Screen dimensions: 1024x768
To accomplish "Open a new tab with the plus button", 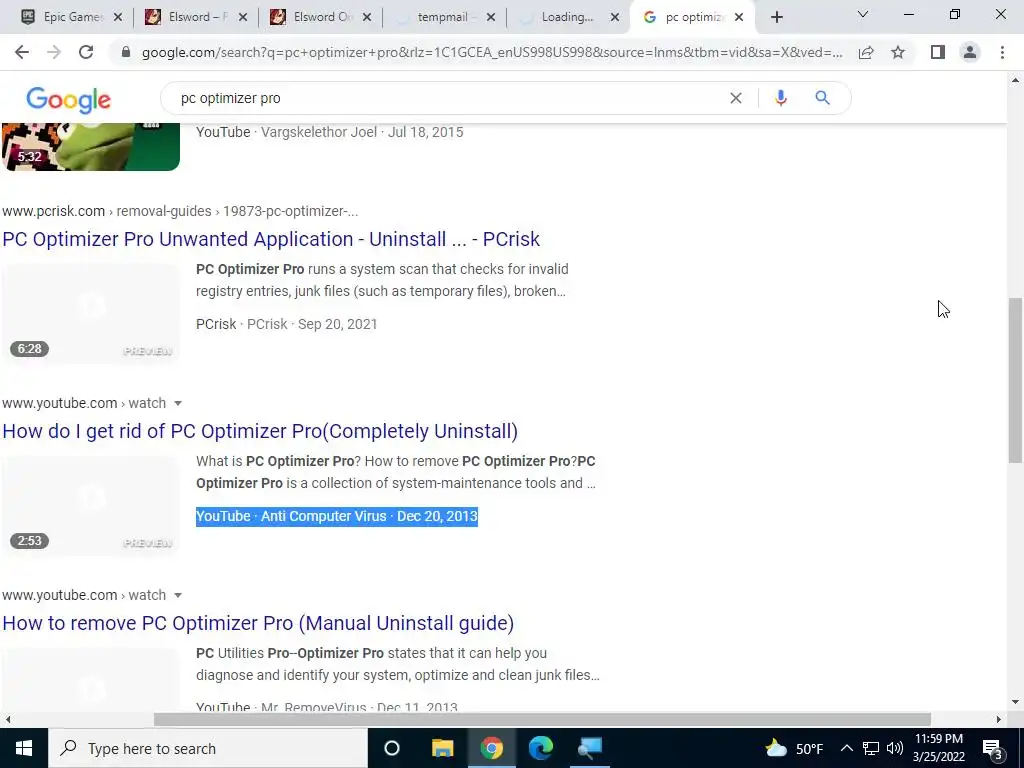I will click(x=776, y=17).
